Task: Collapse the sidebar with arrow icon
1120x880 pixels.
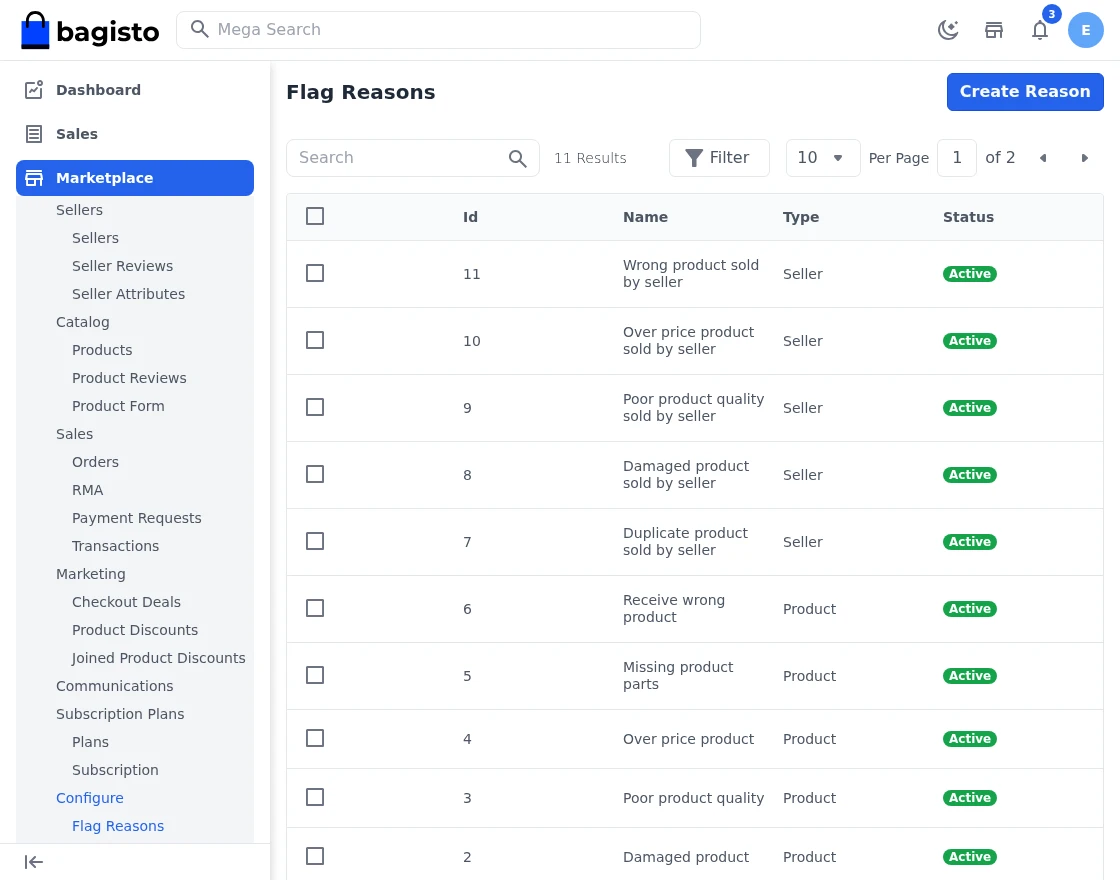Action: pos(34,862)
